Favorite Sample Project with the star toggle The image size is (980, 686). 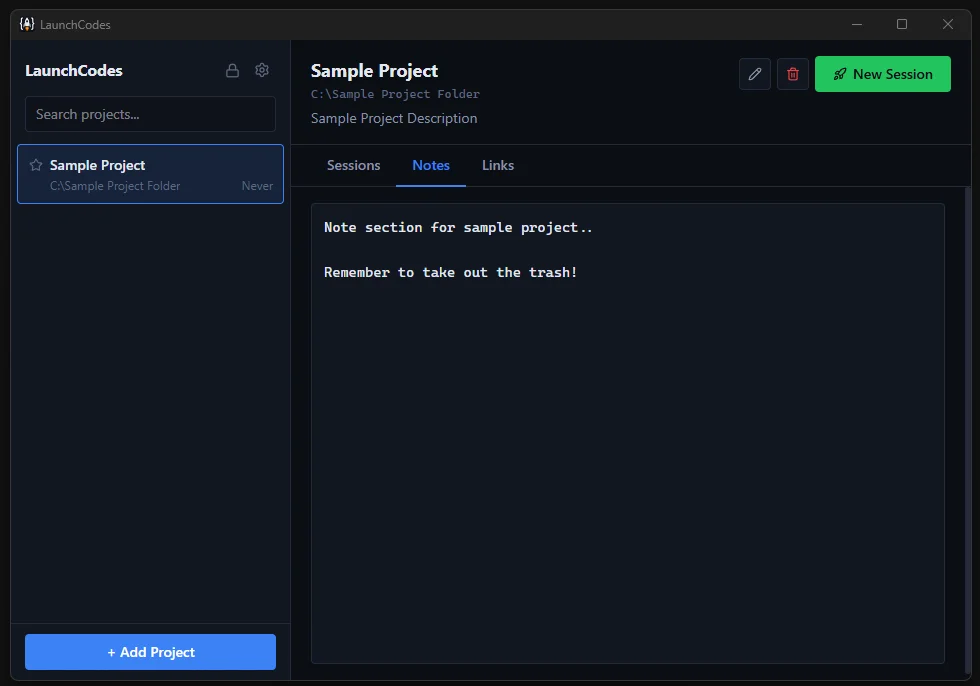(x=35, y=165)
